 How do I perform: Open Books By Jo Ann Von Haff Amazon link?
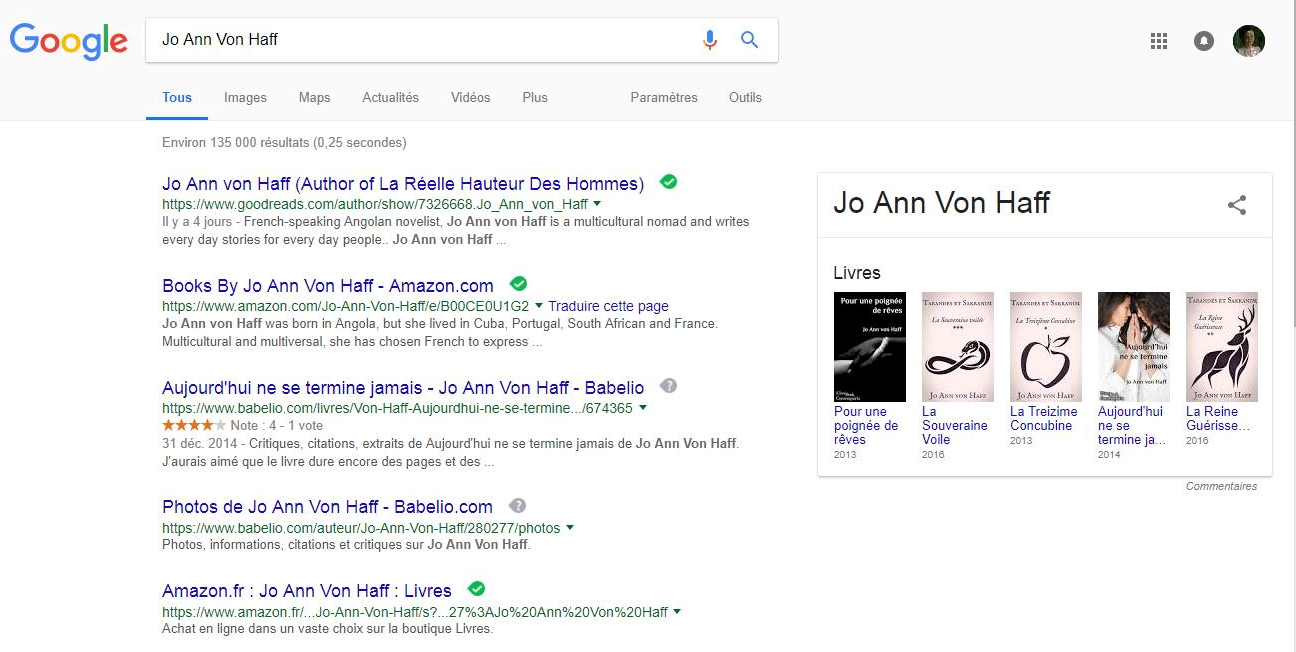(x=328, y=286)
